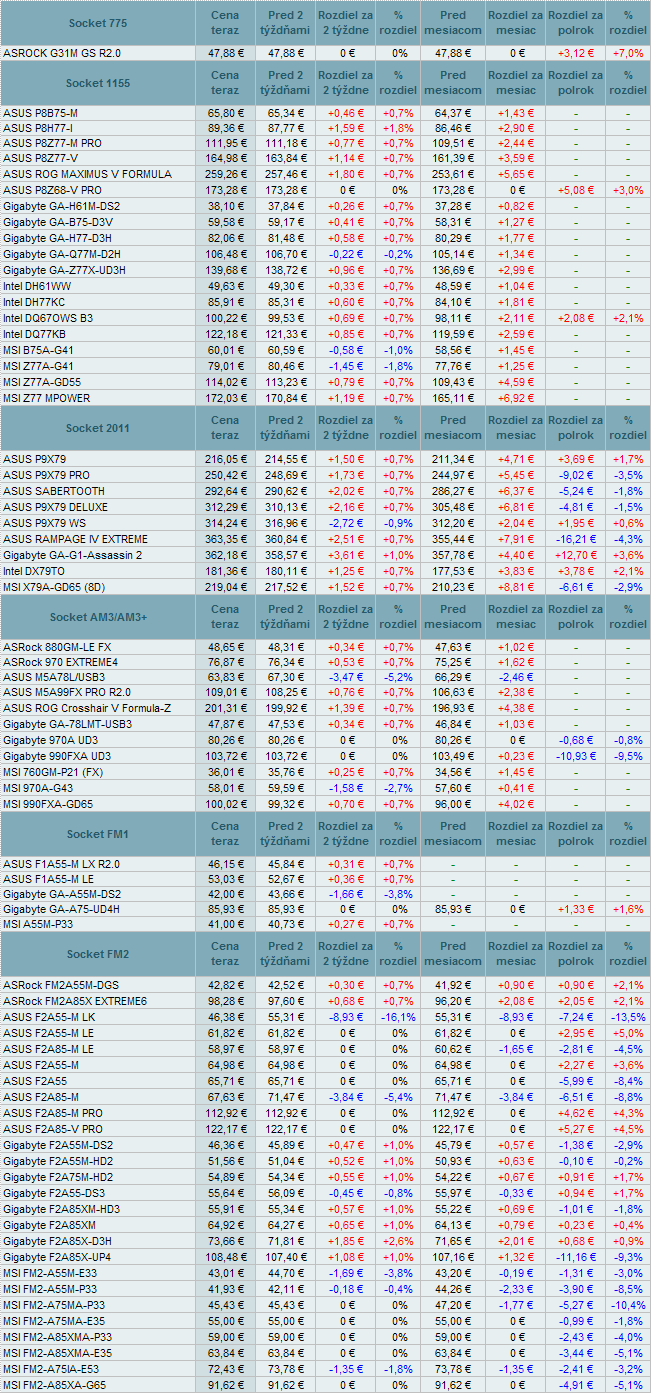Select the Intel DQ67OWS B3 product name
The image size is (651, 1393).
point(48,318)
